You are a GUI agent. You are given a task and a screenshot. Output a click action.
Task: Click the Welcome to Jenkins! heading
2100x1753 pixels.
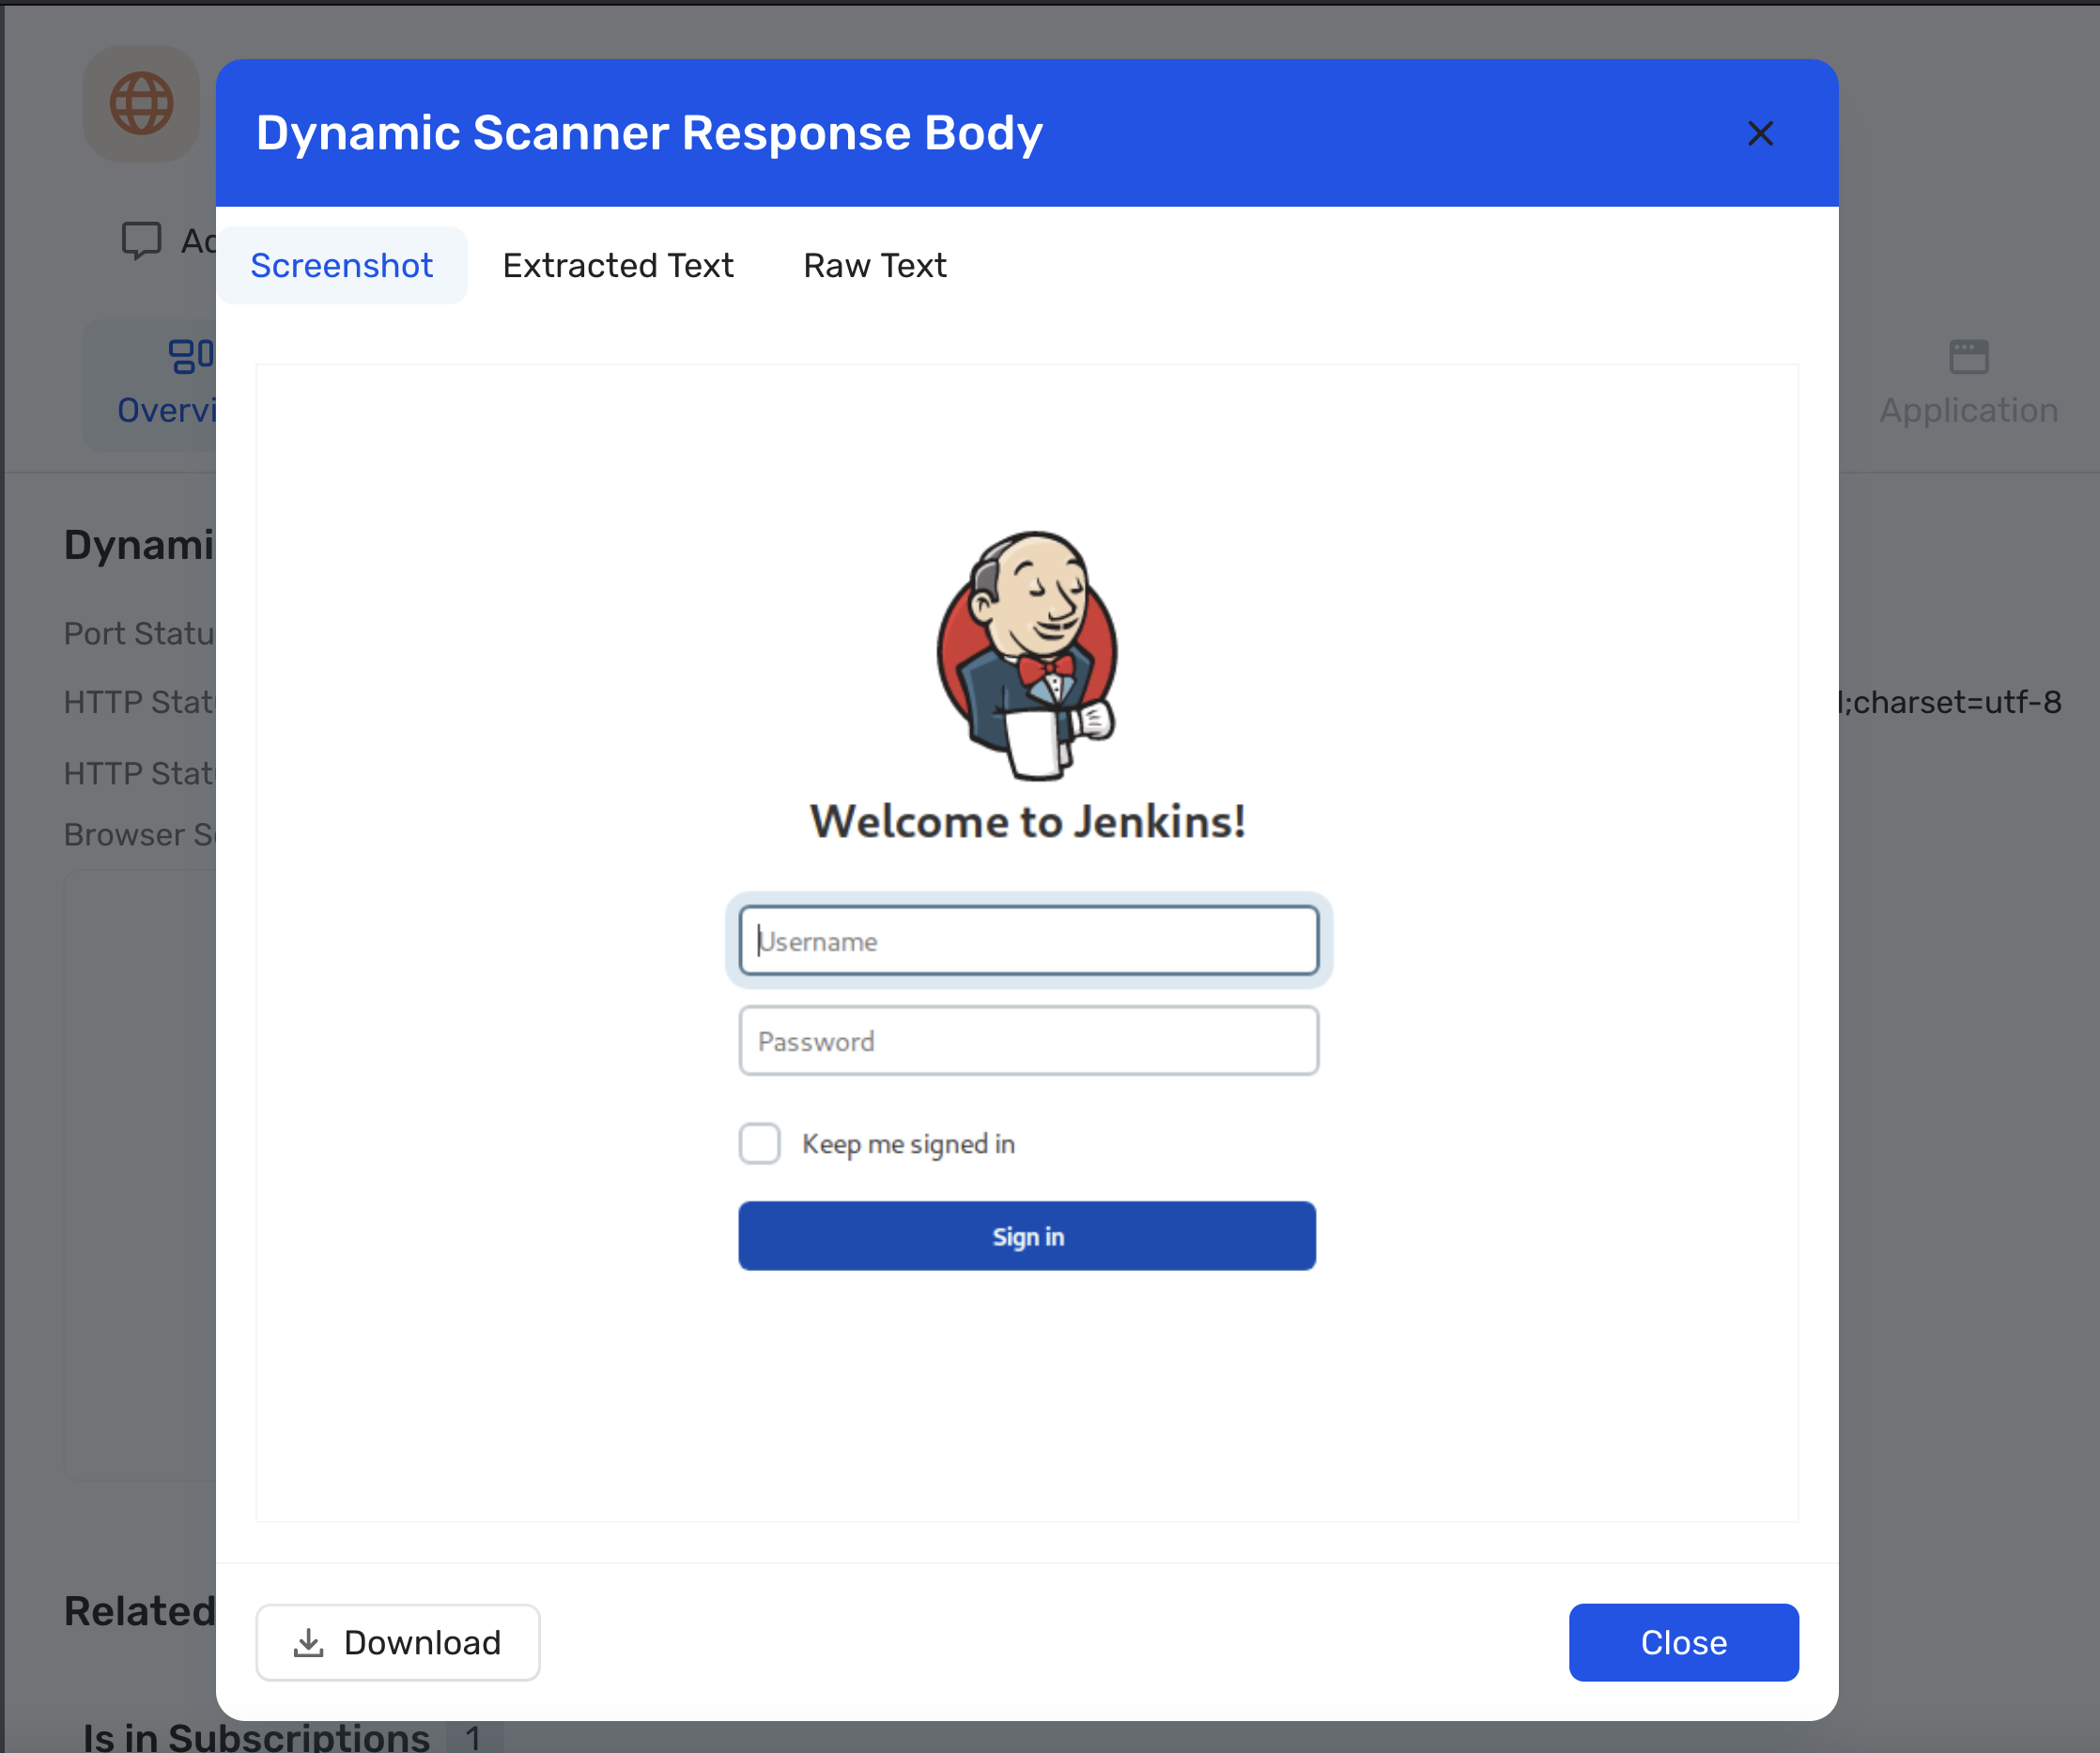pos(1028,822)
